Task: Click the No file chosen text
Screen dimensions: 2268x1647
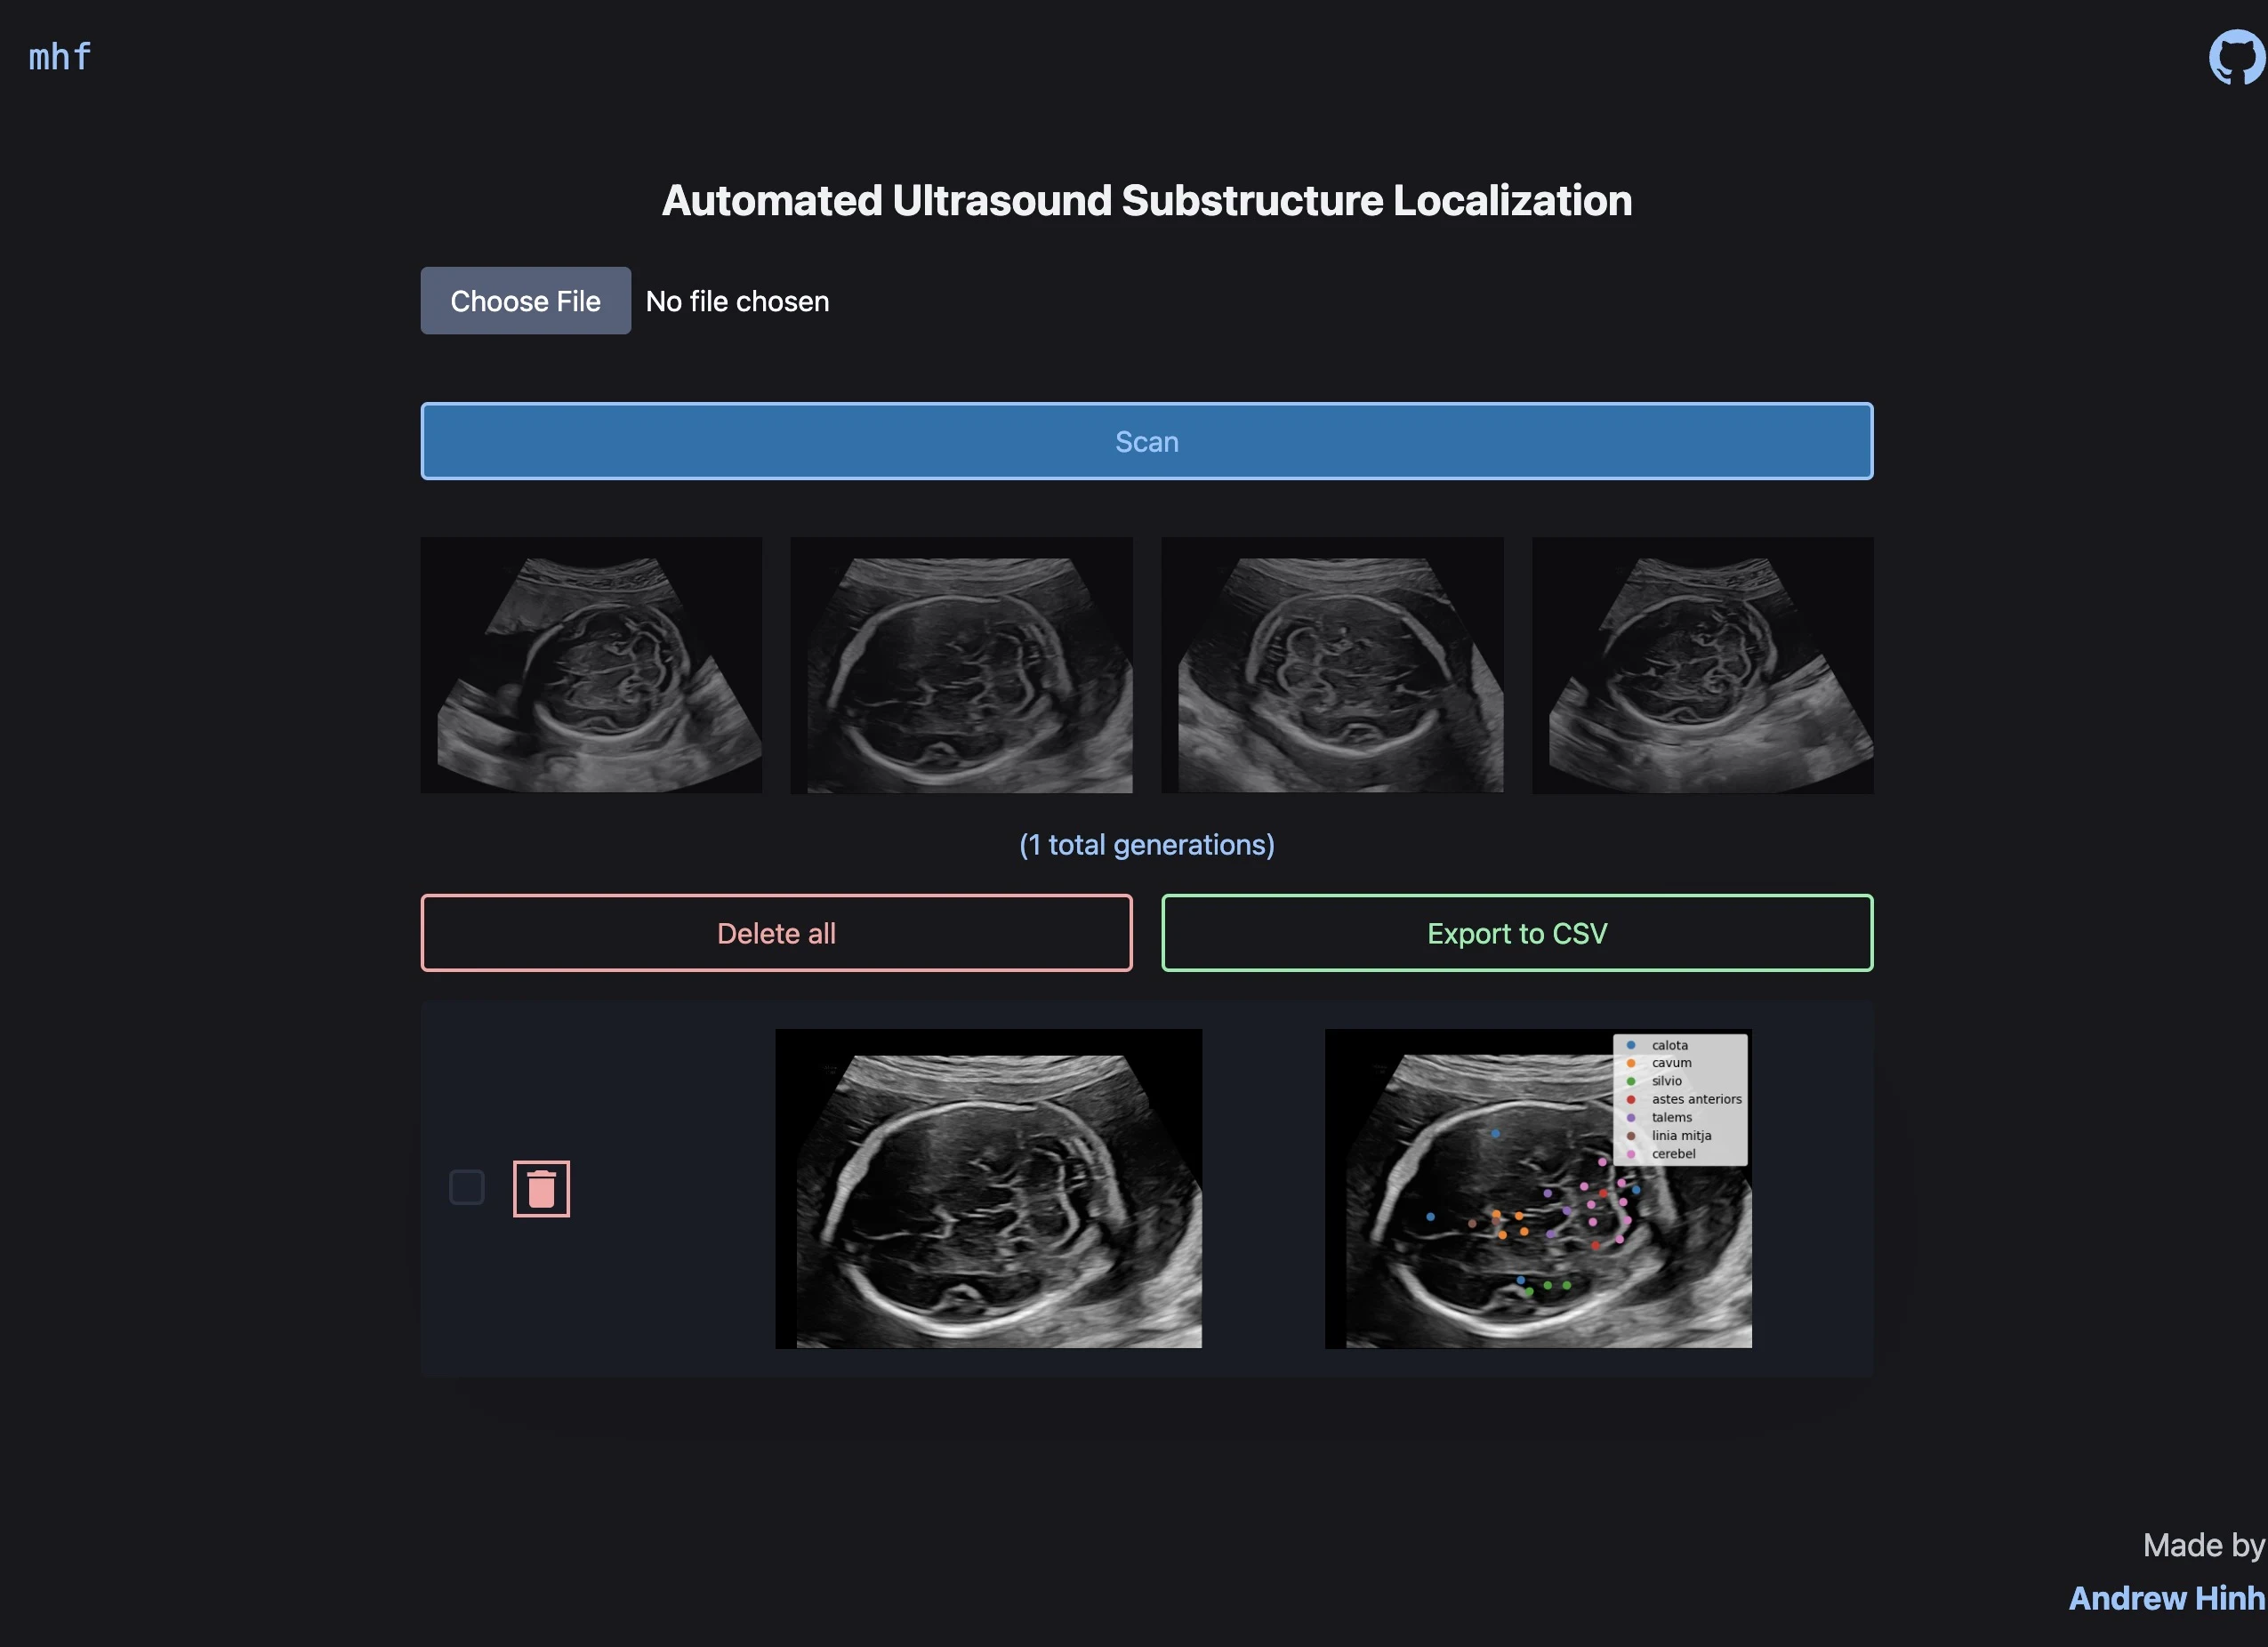Action: pos(737,301)
